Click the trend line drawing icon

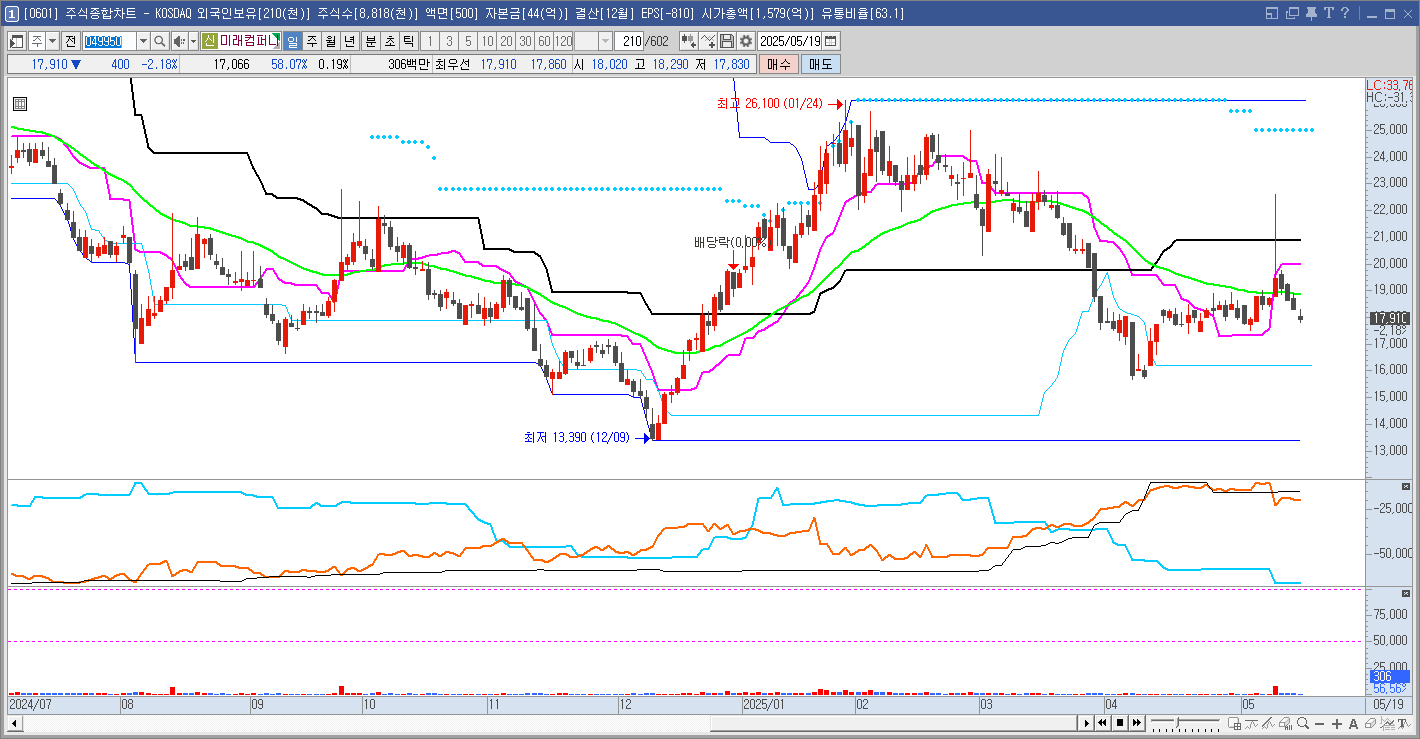(x=1251, y=723)
